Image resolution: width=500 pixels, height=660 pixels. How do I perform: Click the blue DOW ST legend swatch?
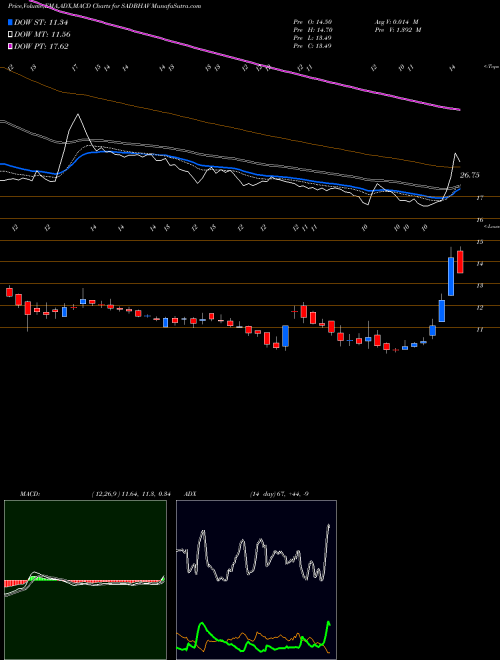11,23
